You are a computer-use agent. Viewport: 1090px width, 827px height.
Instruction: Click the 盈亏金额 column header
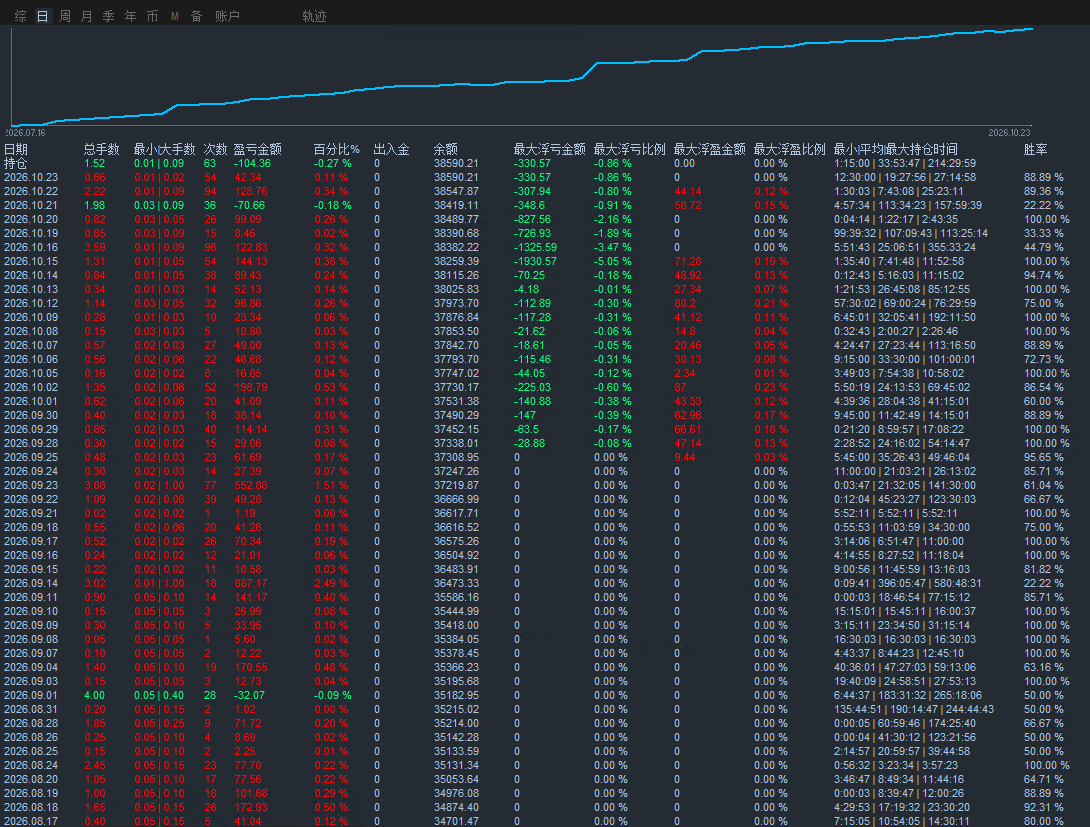(257, 149)
